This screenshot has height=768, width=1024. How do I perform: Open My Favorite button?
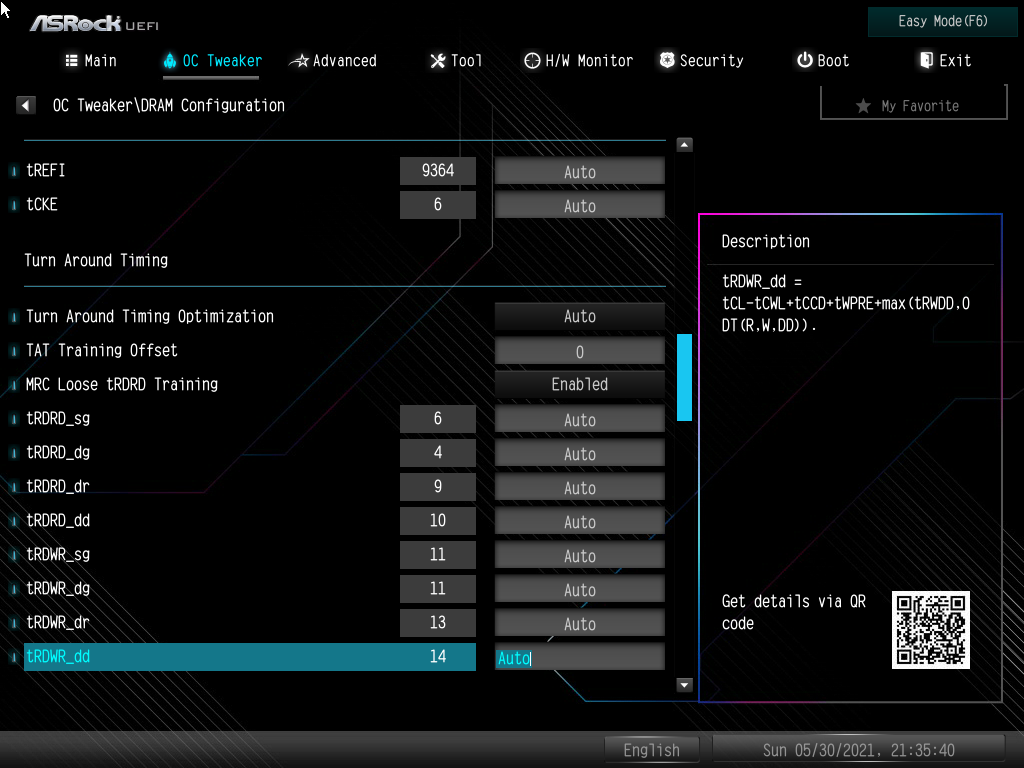(x=914, y=104)
